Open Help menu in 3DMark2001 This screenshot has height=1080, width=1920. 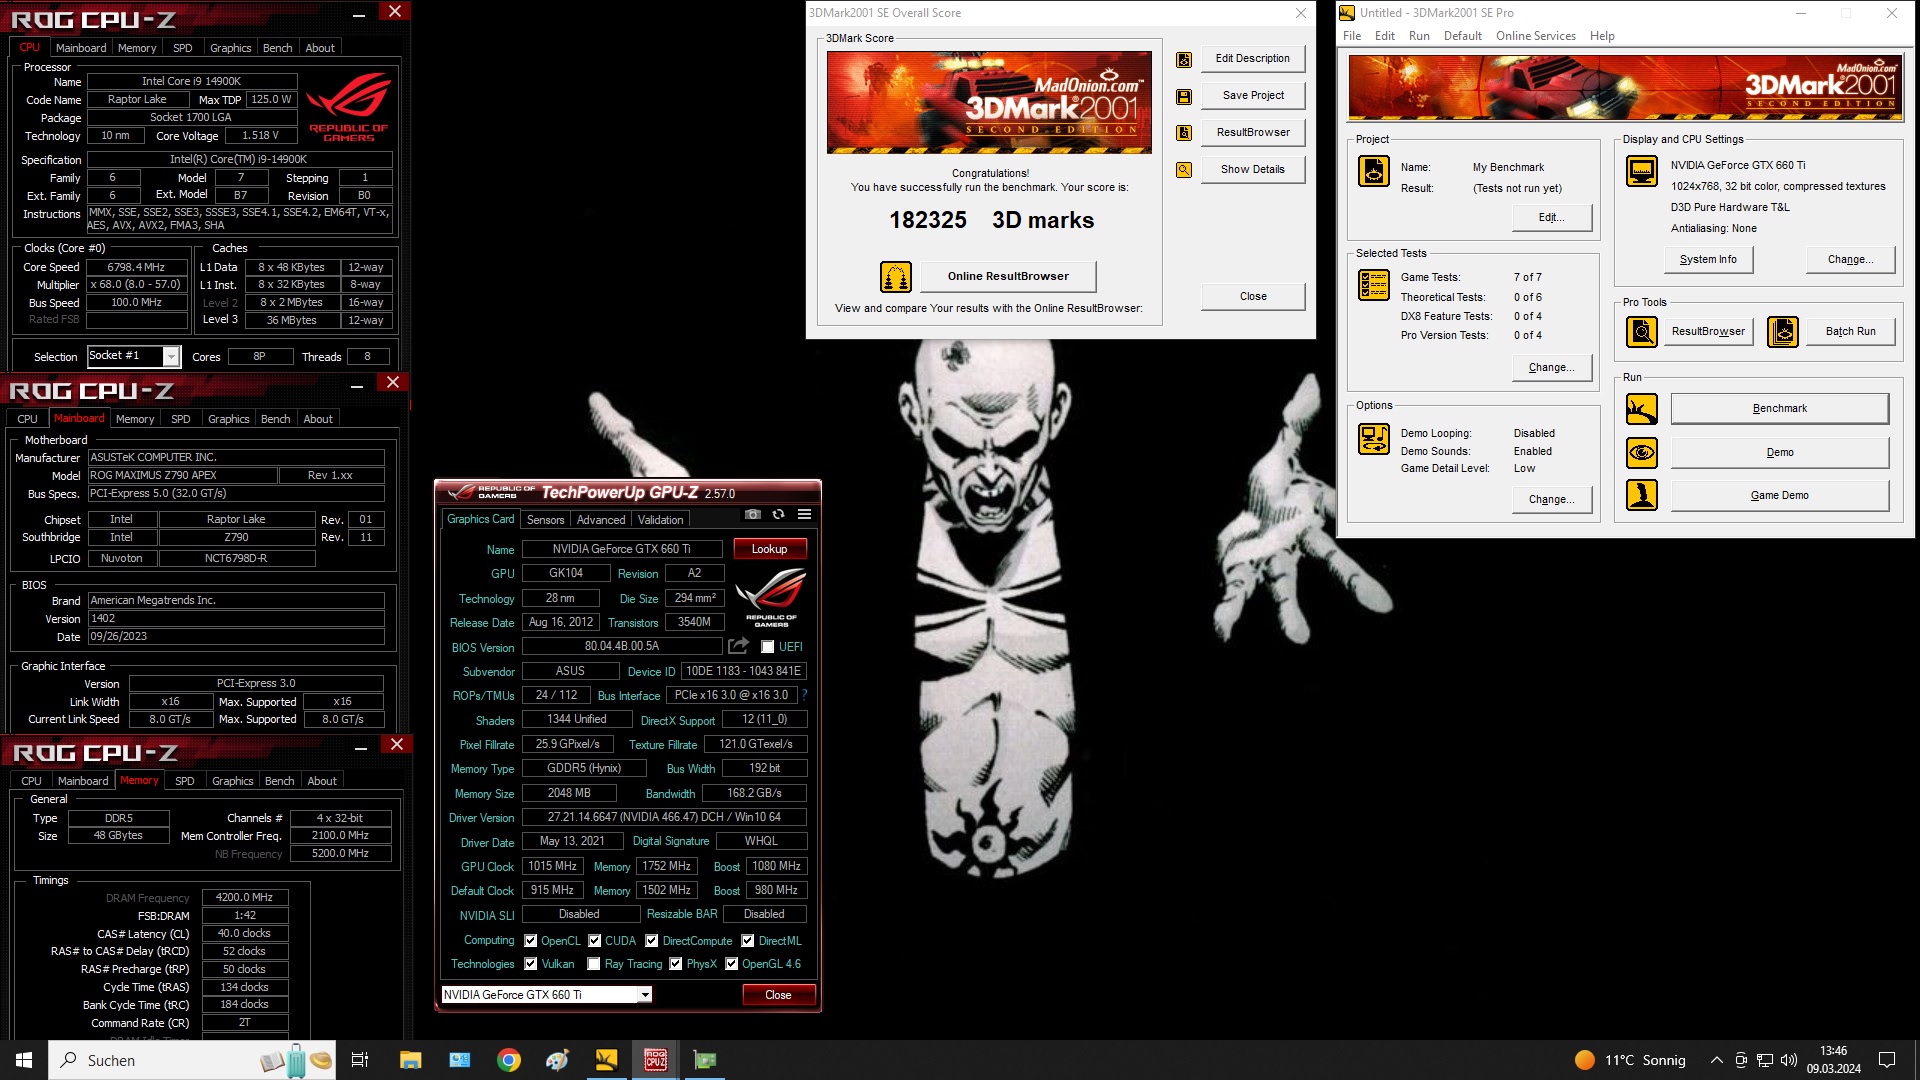coord(1602,36)
